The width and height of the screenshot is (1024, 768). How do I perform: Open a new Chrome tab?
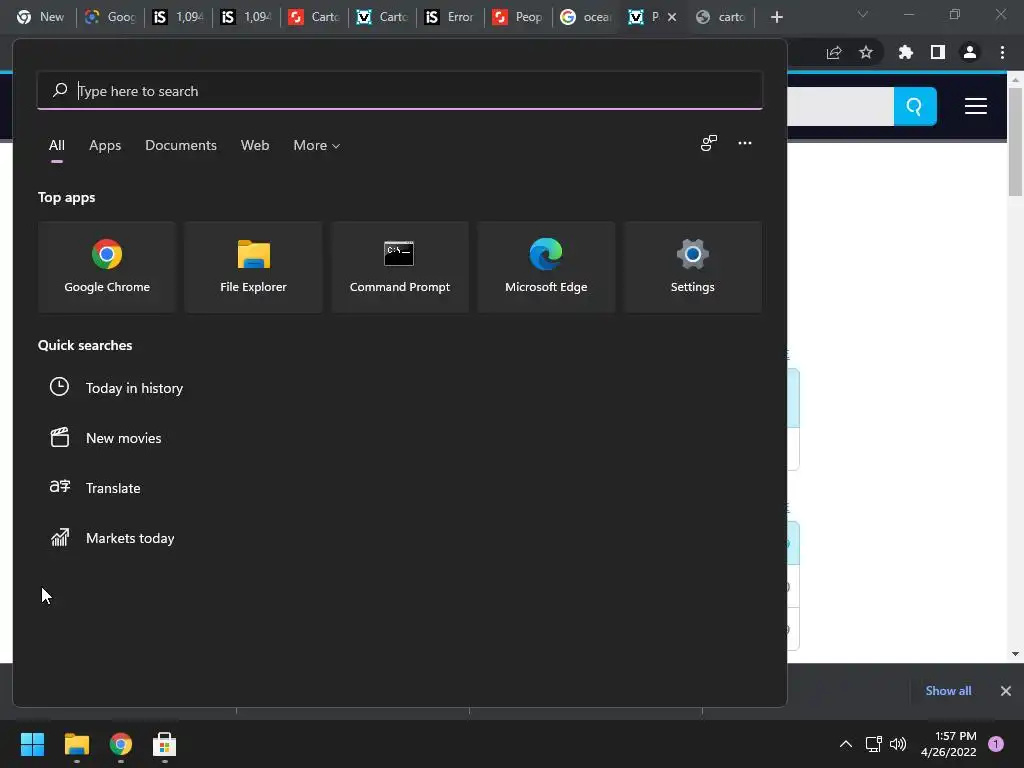[x=776, y=17]
